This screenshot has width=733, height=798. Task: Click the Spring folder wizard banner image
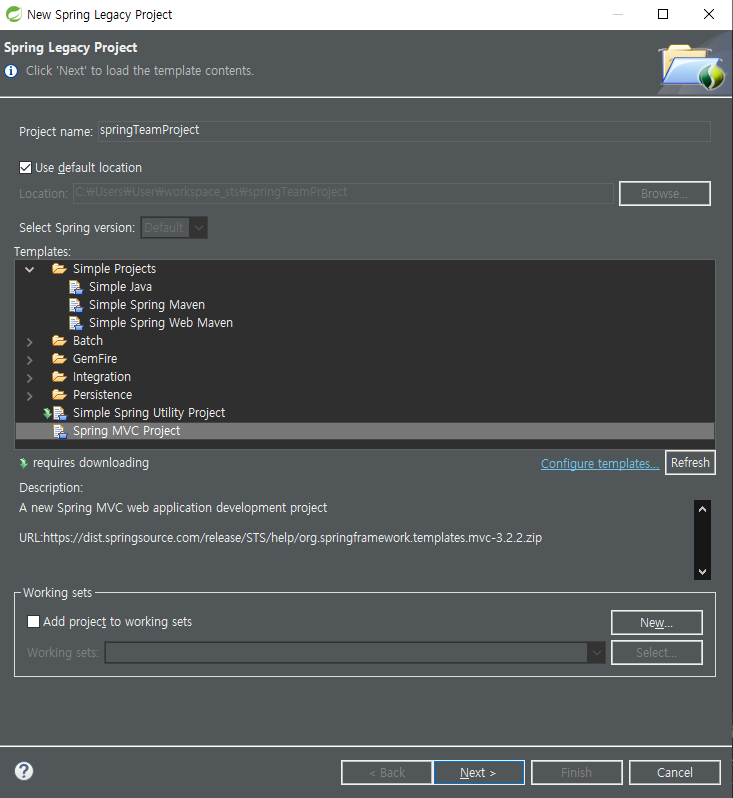[692, 66]
